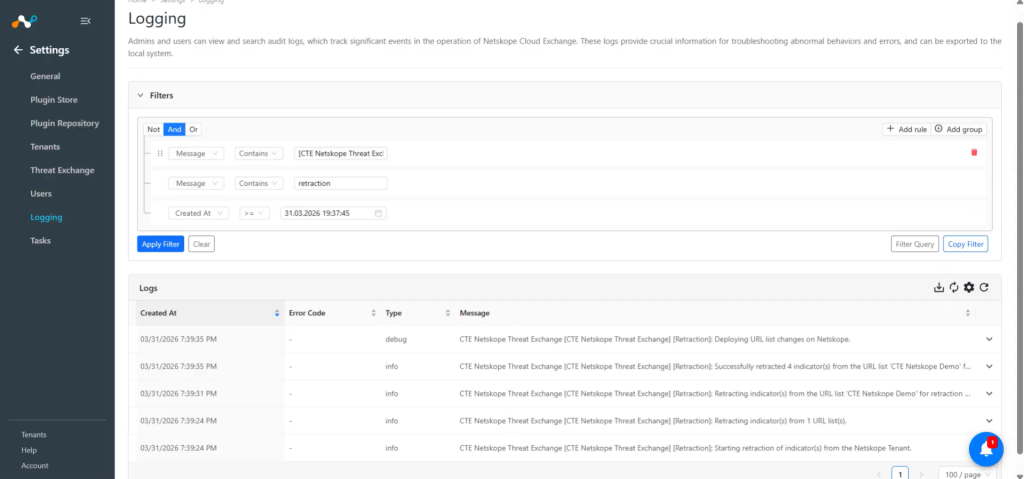The image size is (1024, 479).
Task: Click the Filter Query button
Action: click(x=915, y=244)
